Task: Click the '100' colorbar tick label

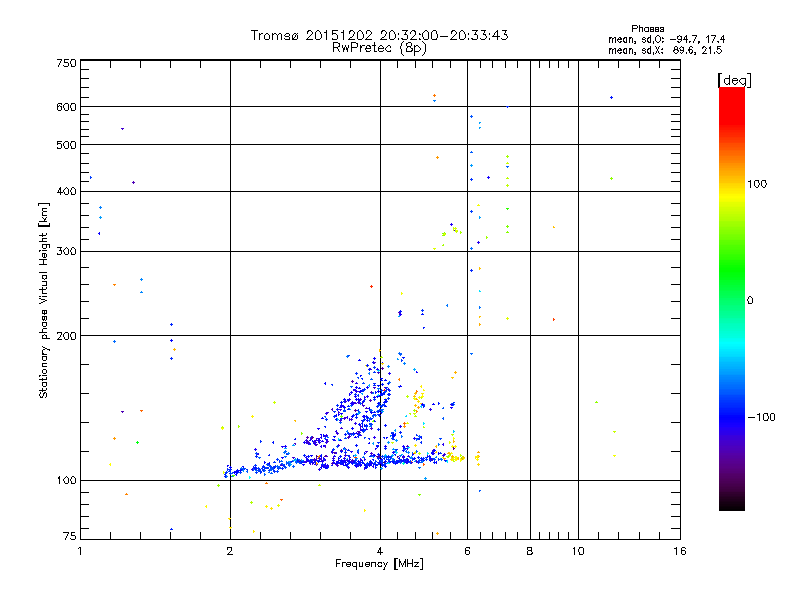Action: pos(757,184)
